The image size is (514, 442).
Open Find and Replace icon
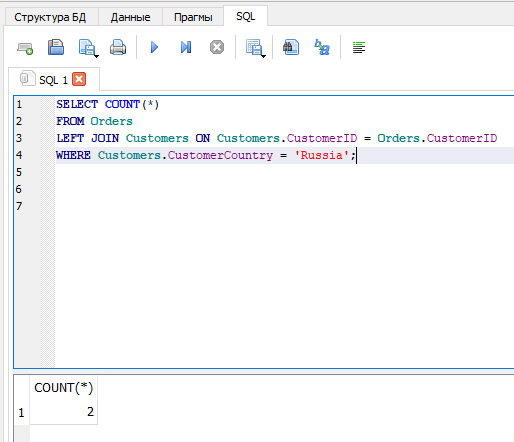coord(322,47)
